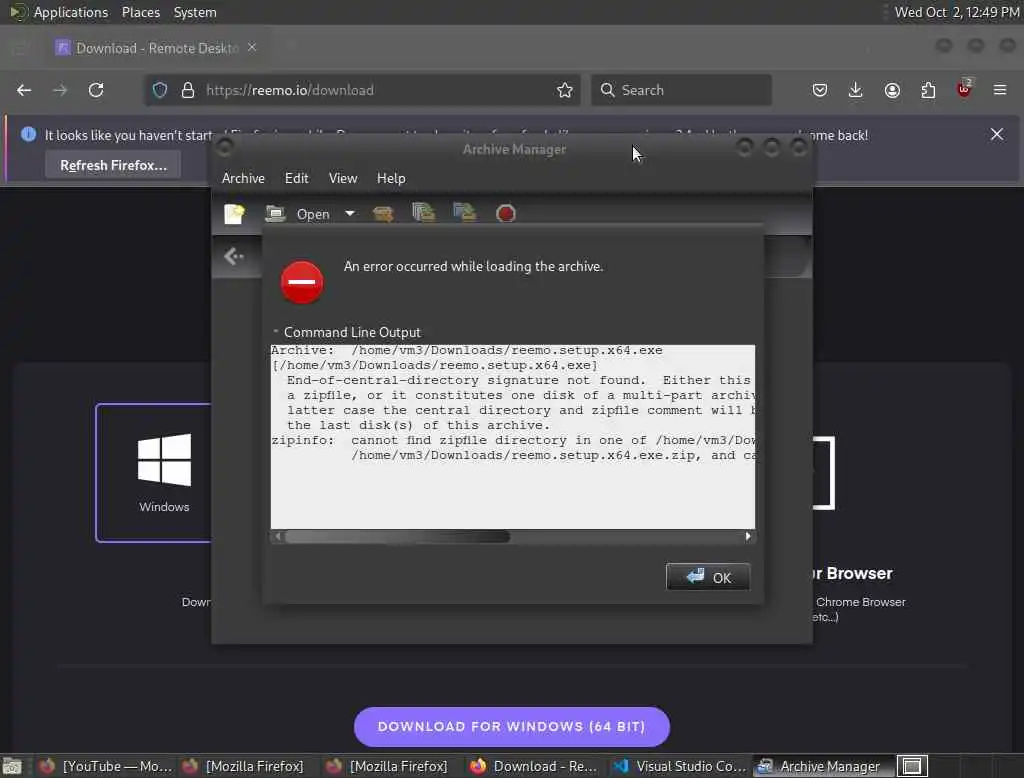Screen dimensions: 1024x778
Task: Open the Applications menu
Action: pos(59,12)
